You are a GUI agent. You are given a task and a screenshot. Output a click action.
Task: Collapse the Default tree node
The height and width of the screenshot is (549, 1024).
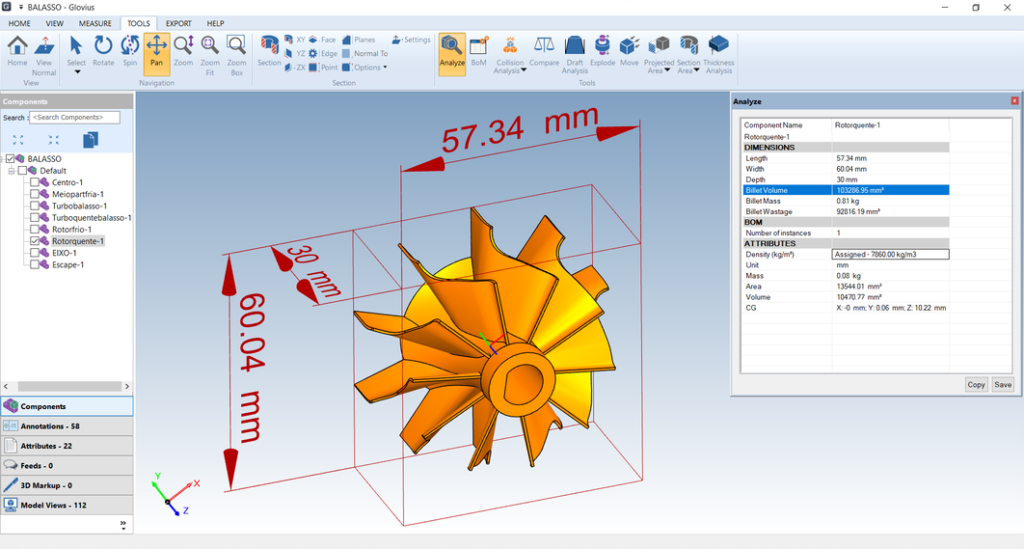[11, 170]
